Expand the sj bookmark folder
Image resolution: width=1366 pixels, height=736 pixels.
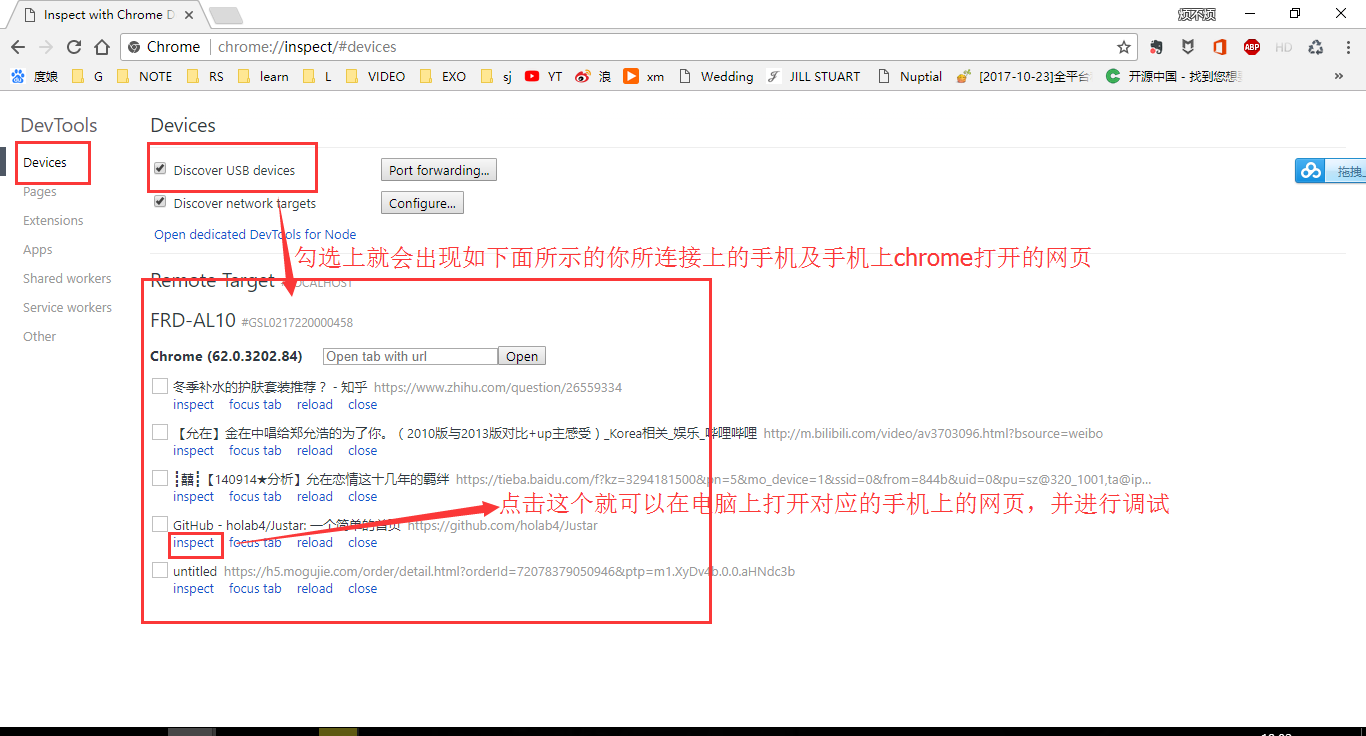(496, 76)
